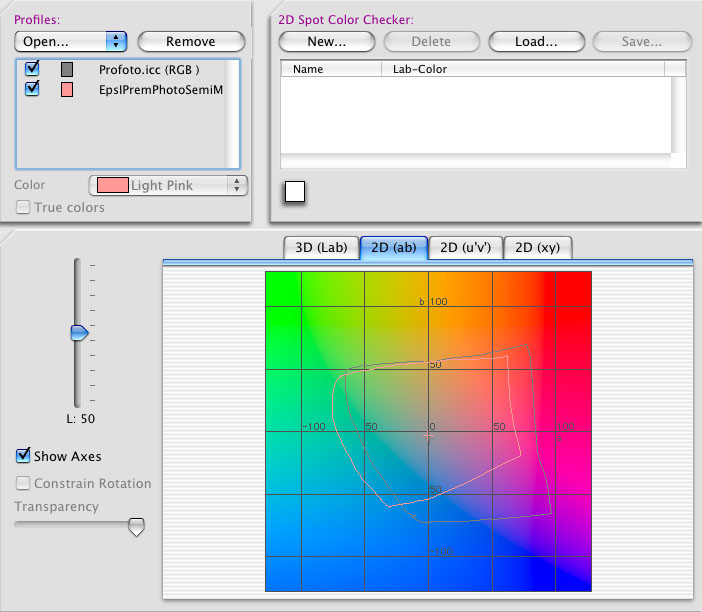
Task: Click the Name column header
Action: [x=331, y=69]
